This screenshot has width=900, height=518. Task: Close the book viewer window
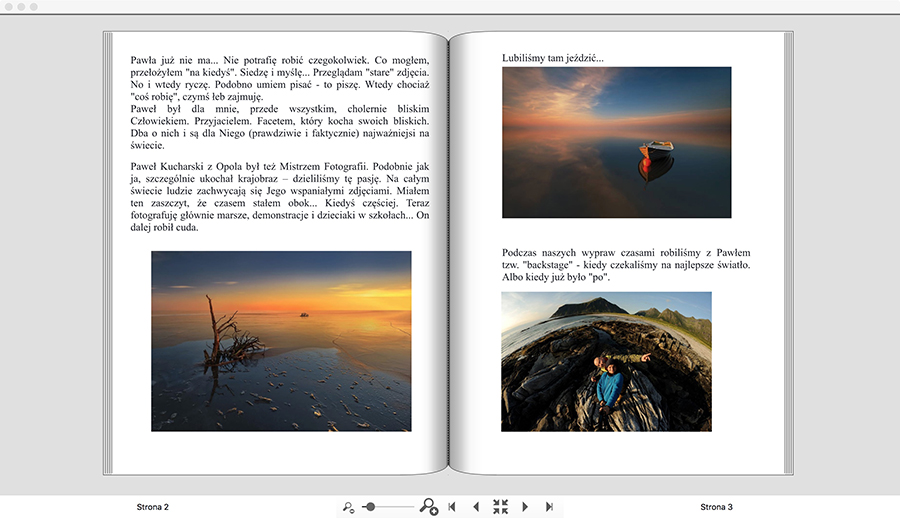pos(9,6)
